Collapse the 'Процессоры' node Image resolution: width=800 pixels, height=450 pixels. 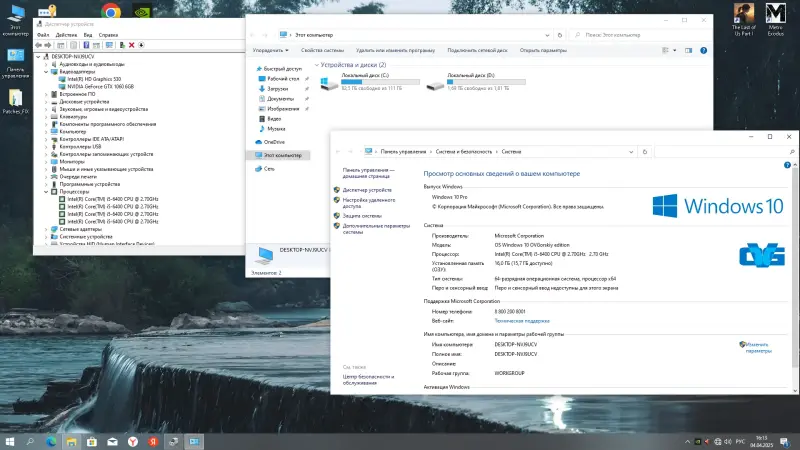click(x=46, y=192)
